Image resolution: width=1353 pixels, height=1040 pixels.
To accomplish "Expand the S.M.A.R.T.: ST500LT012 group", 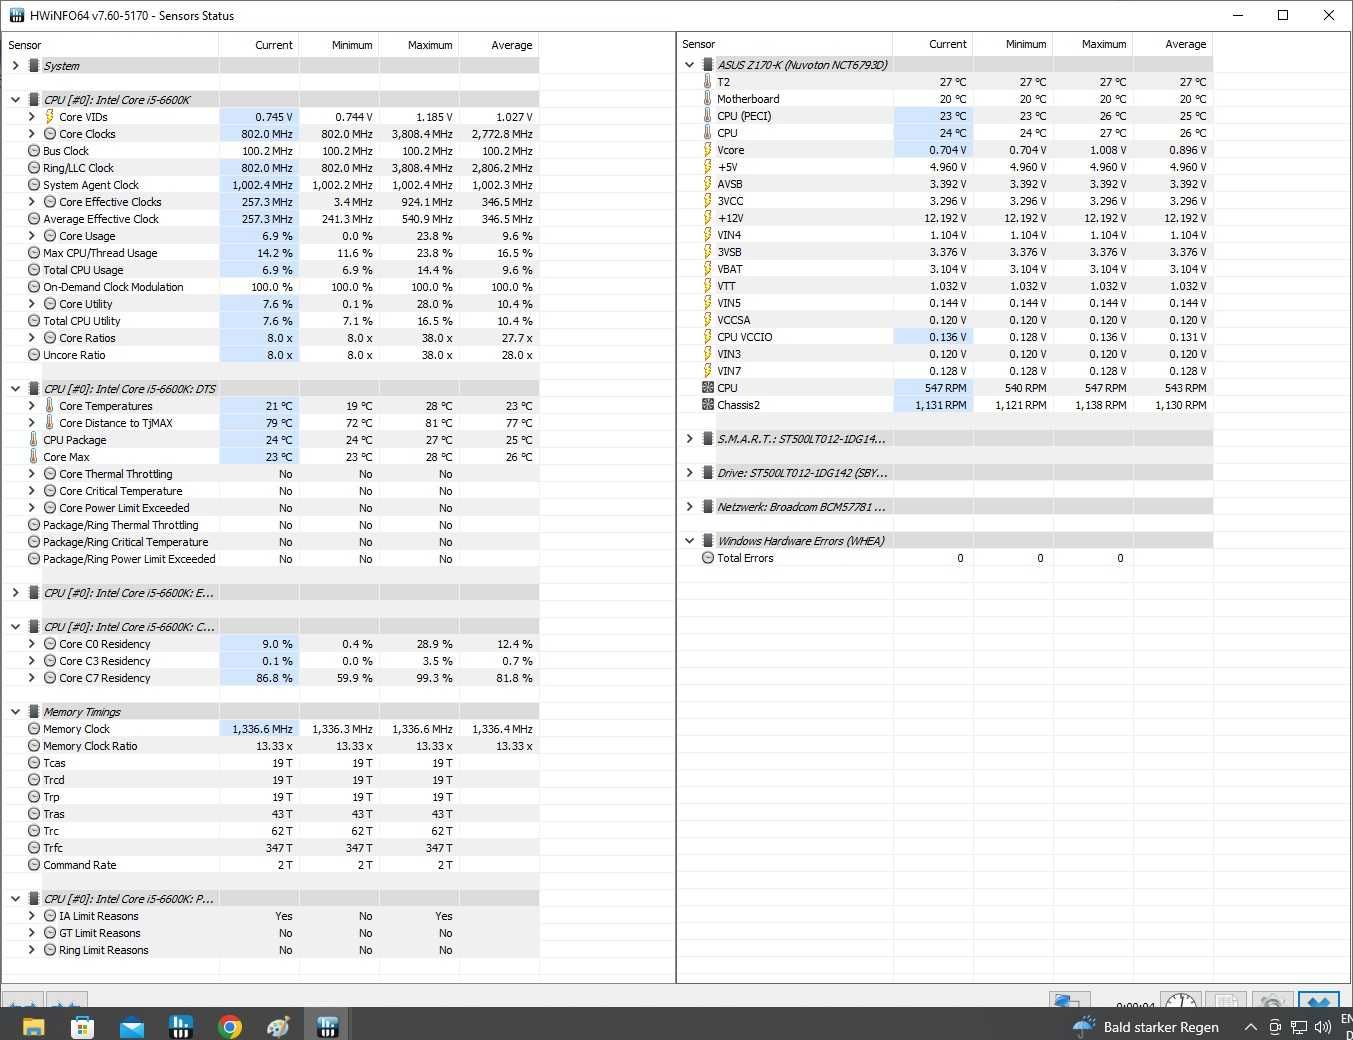I will click(x=689, y=439).
